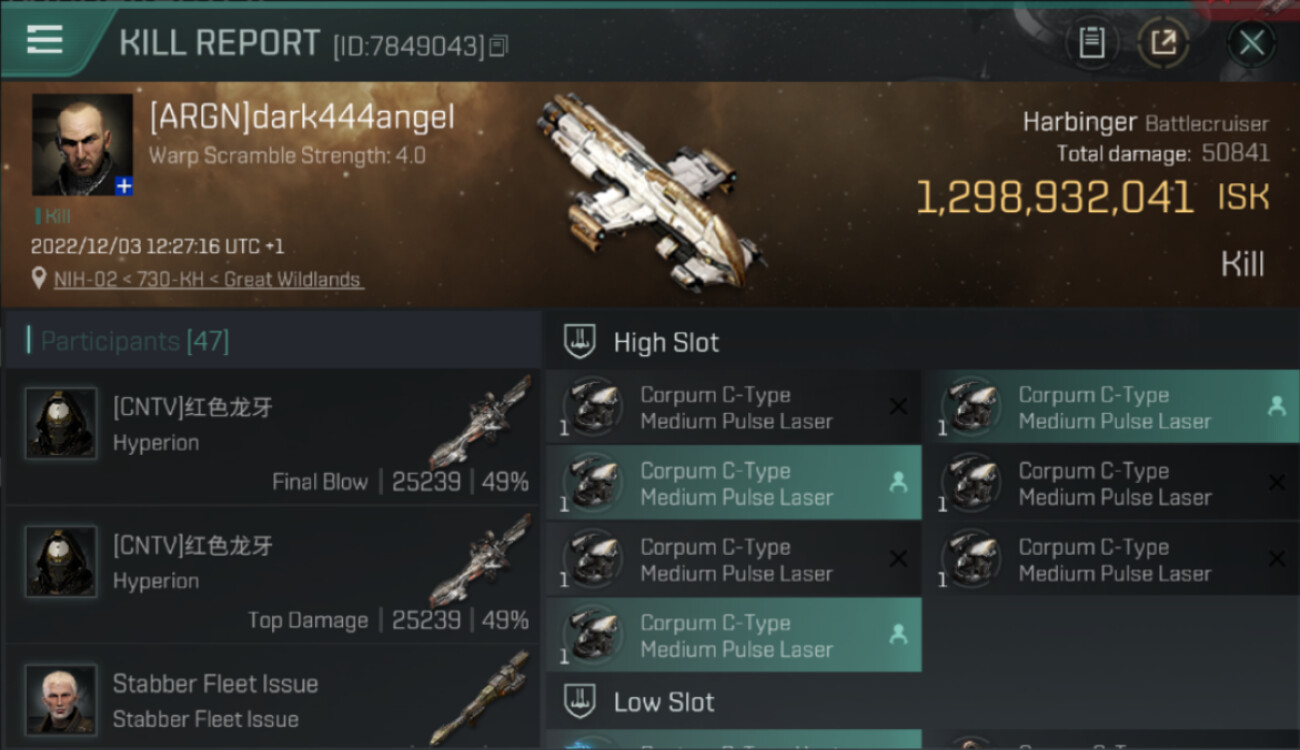
Task: Click the Participants [47] header
Action: point(135,342)
